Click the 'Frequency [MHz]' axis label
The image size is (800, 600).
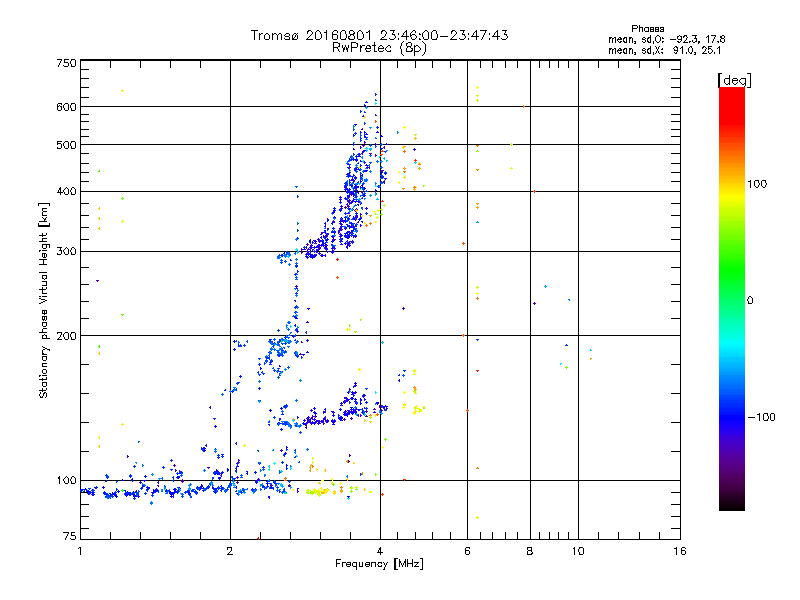pos(379,564)
